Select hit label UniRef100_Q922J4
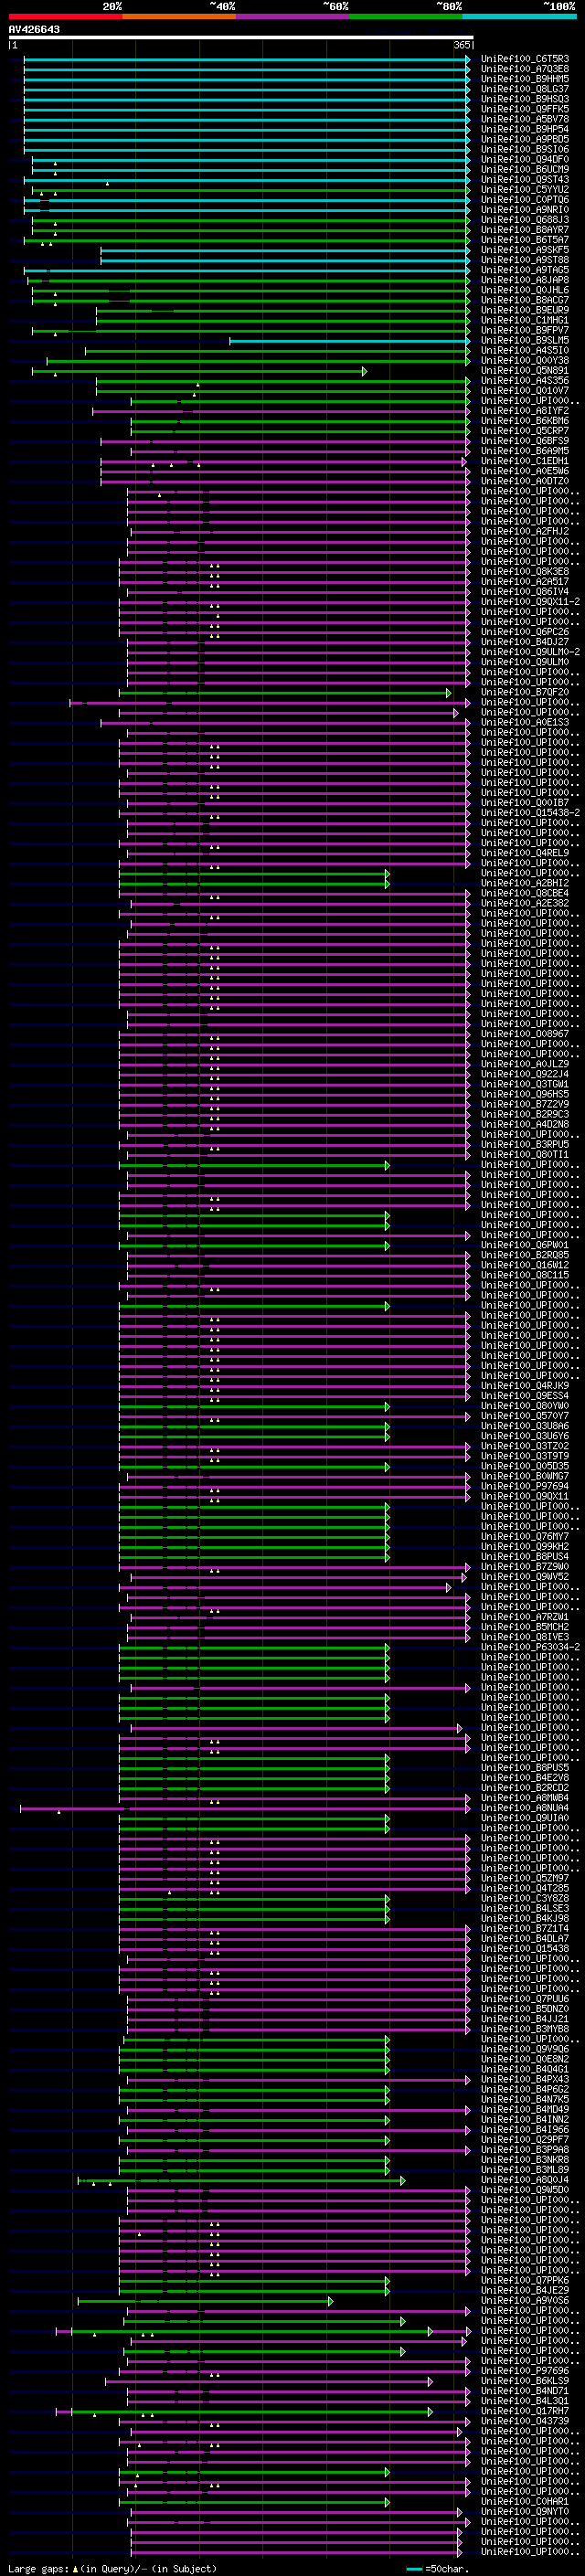This screenshot has height=2576, width=585. pyautogui.click(x=525, y=1075)
